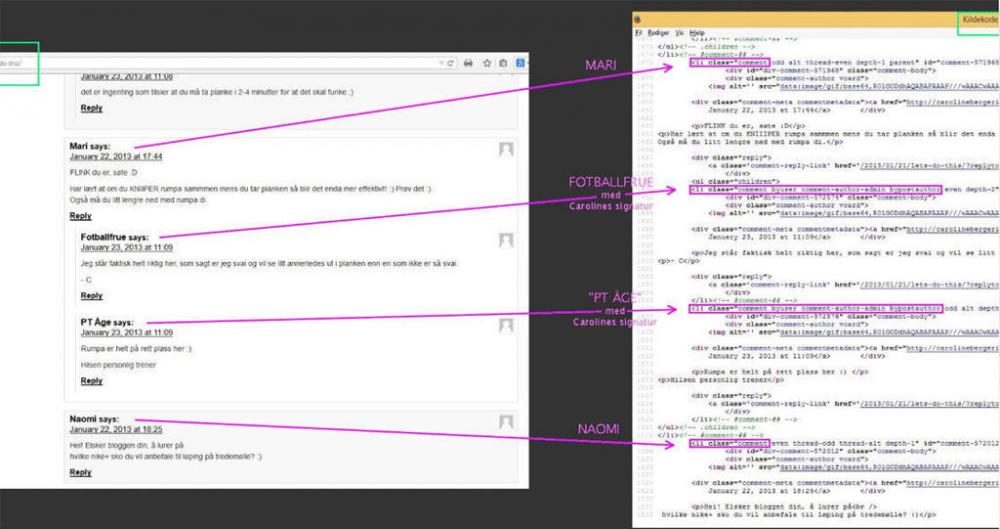
Task: Click the "Fotballfrue says:" author name
Action: click(115, 237)
